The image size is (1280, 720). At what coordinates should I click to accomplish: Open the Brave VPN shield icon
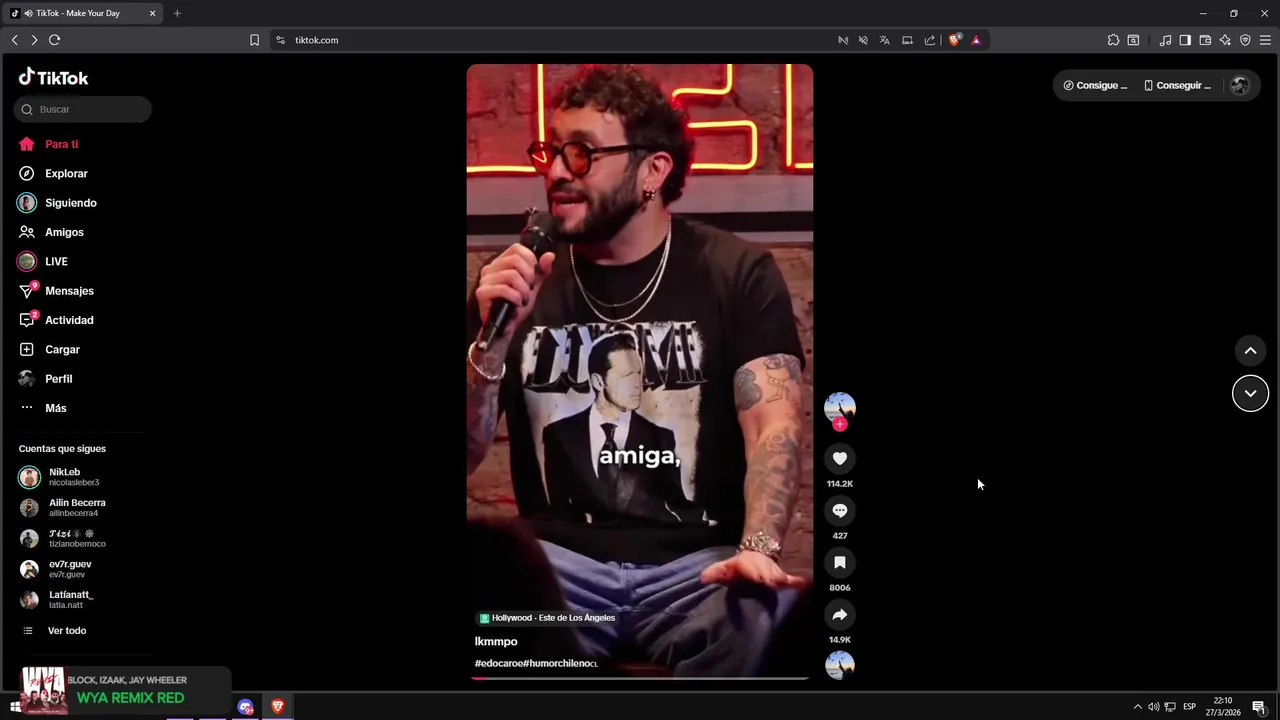tap(1245, 40)
